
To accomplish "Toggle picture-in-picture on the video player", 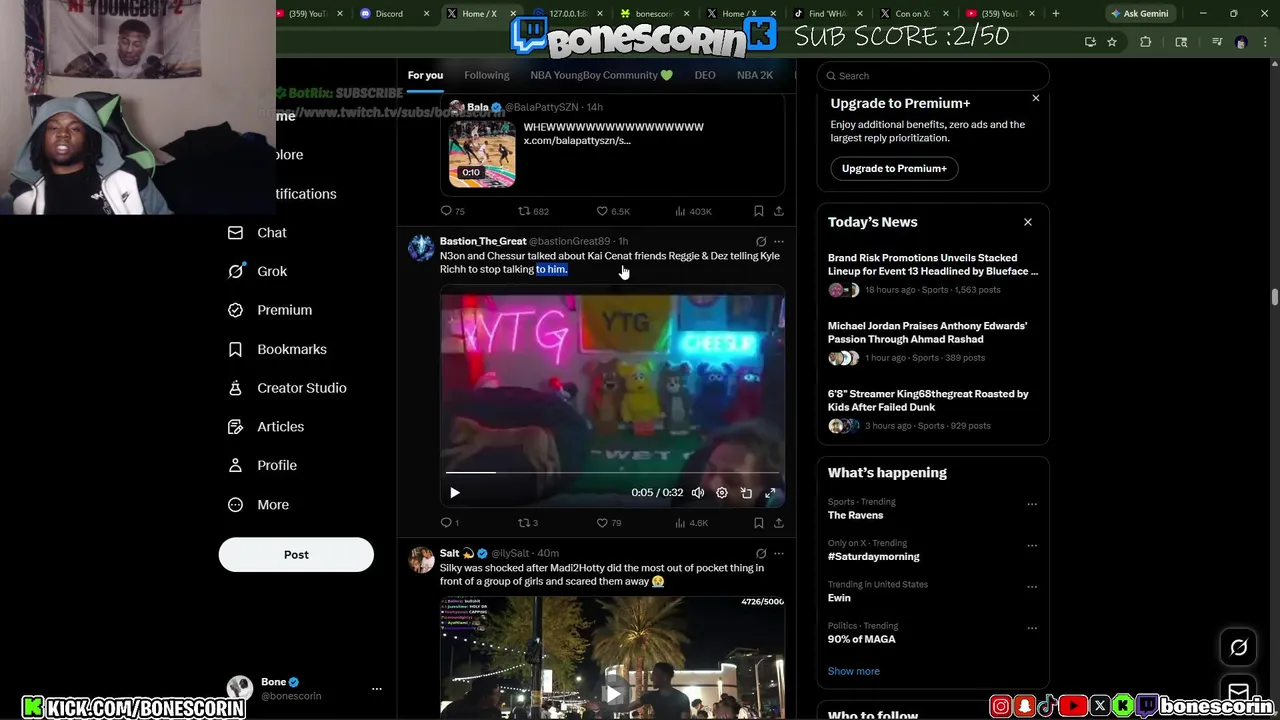I will point(746,493).
